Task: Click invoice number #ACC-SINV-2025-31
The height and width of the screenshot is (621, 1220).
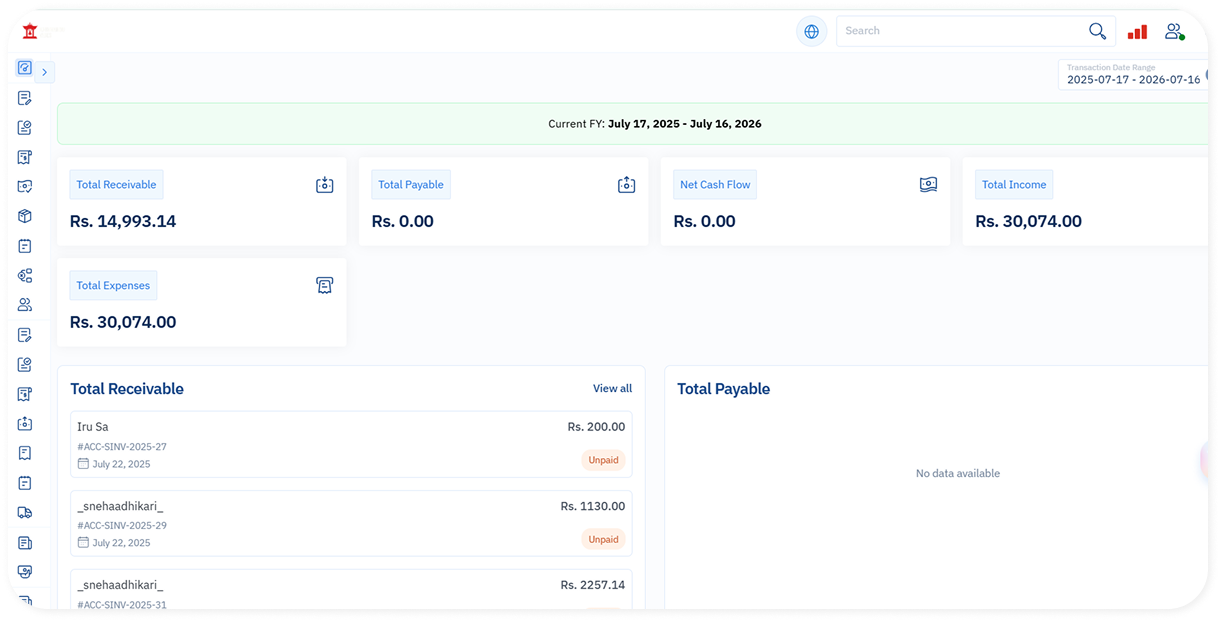Action: point(122,604)
